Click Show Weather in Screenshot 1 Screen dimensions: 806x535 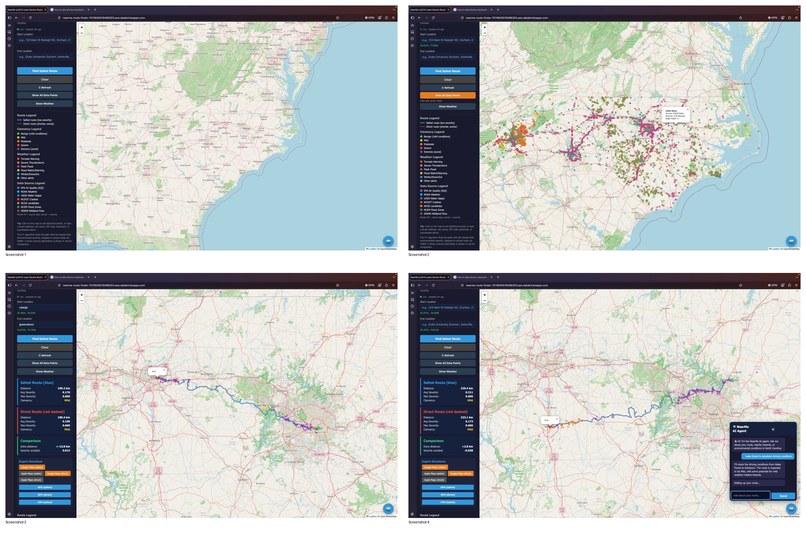45,103
